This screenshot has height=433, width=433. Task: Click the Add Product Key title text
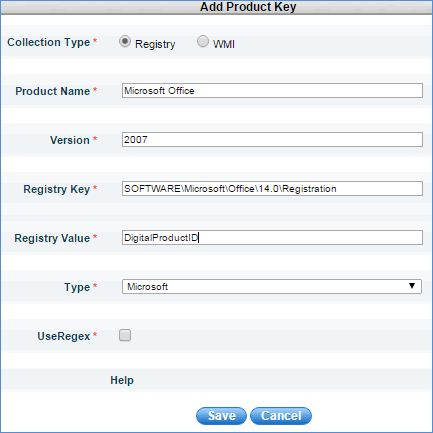point(248,7)
